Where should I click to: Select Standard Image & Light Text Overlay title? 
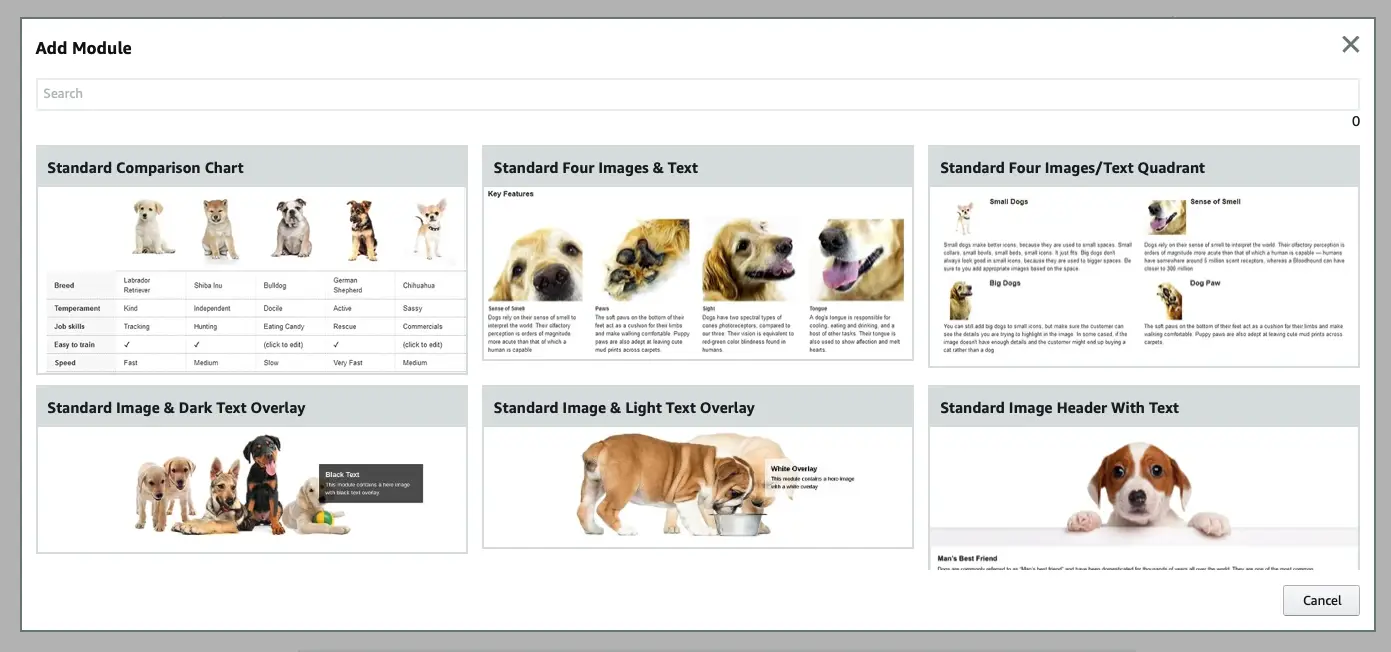click(x=624, y=408)
